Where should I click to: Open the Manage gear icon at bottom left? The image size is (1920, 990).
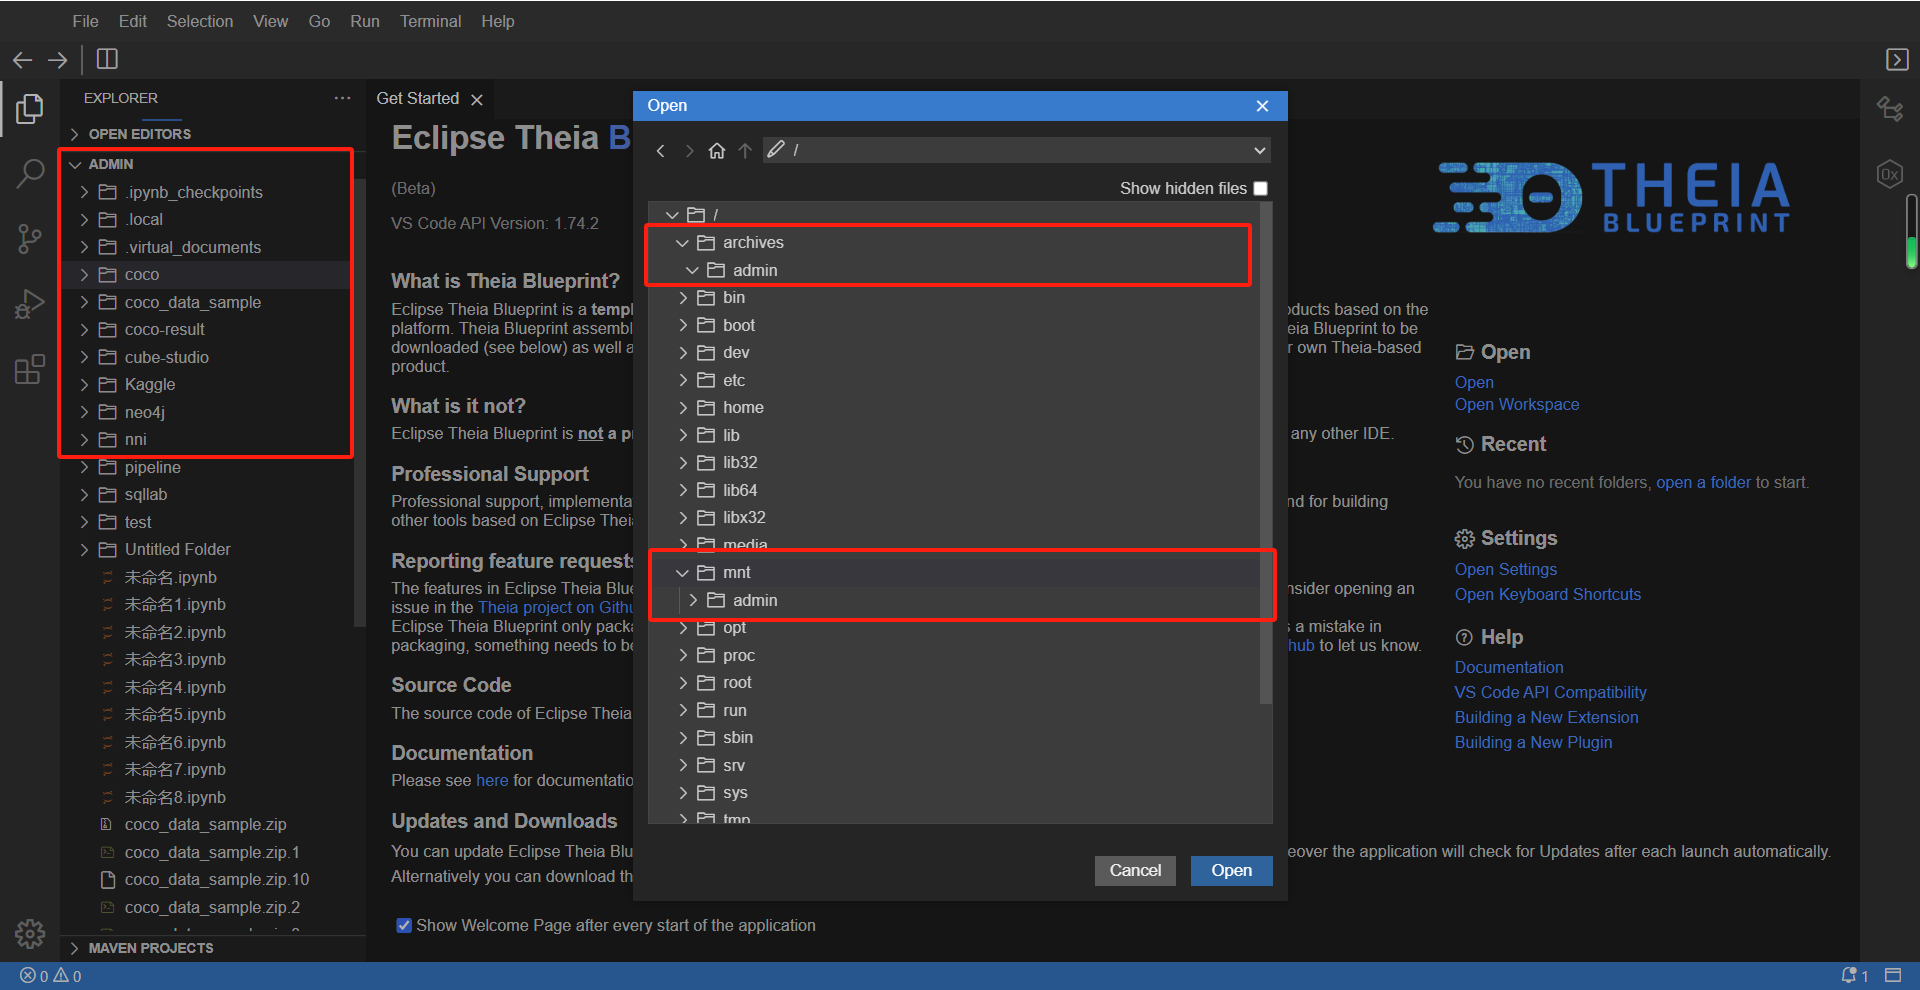coord(30,933)
